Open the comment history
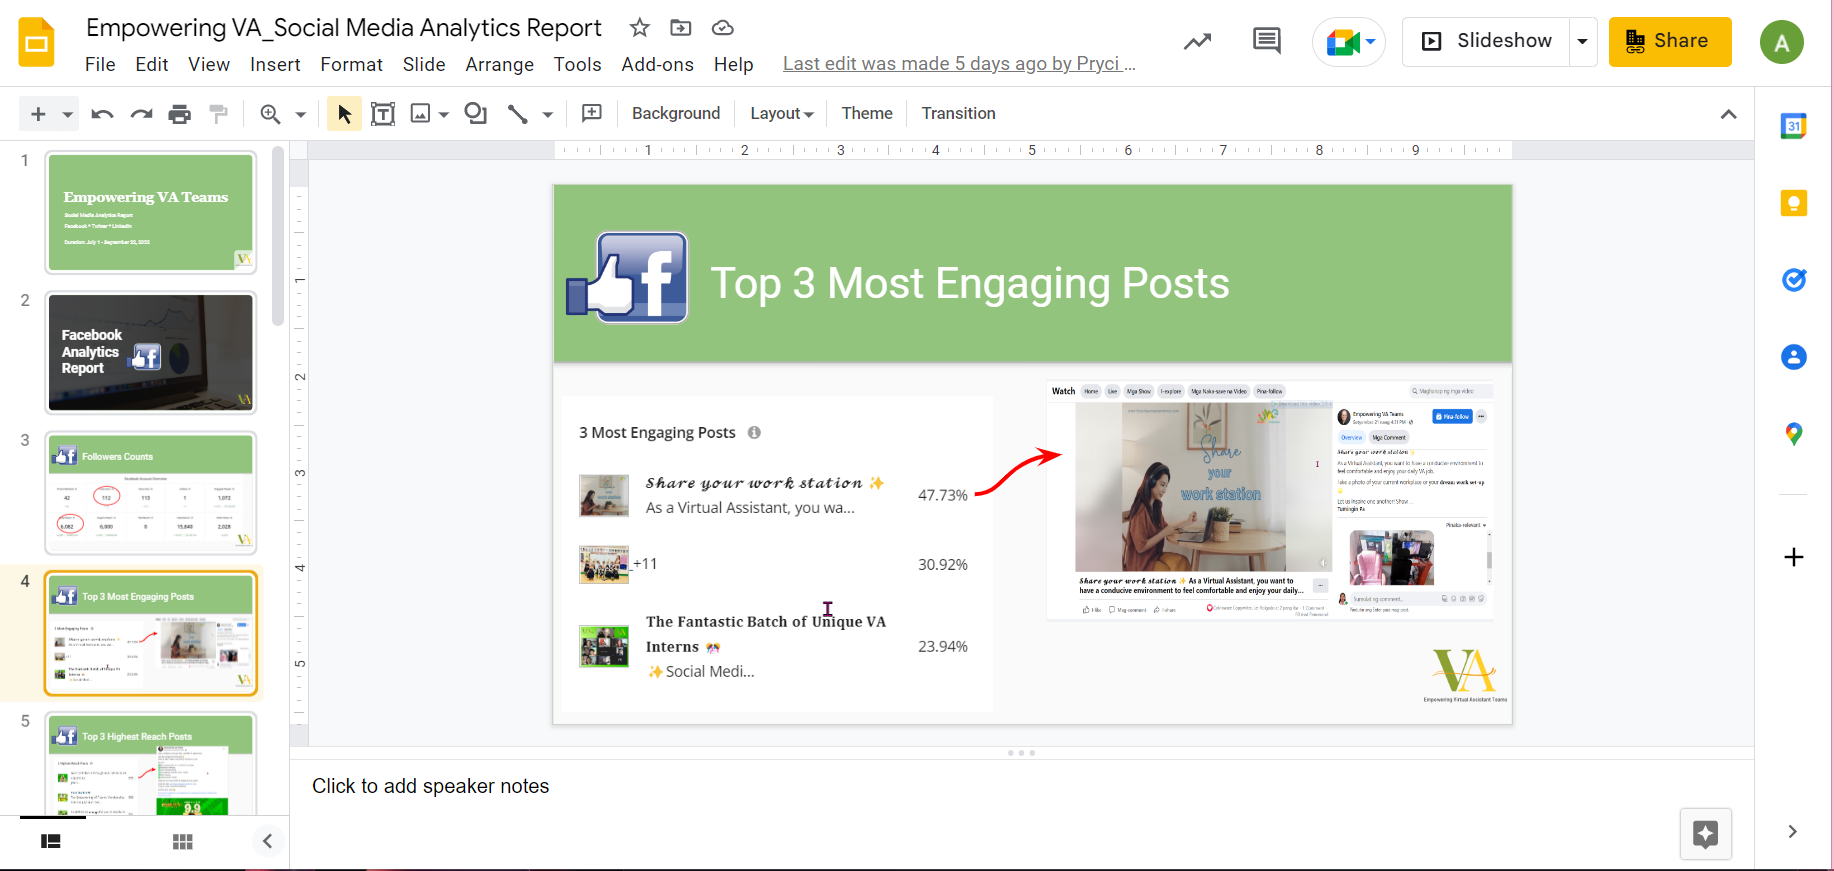 click(1267, 41)
